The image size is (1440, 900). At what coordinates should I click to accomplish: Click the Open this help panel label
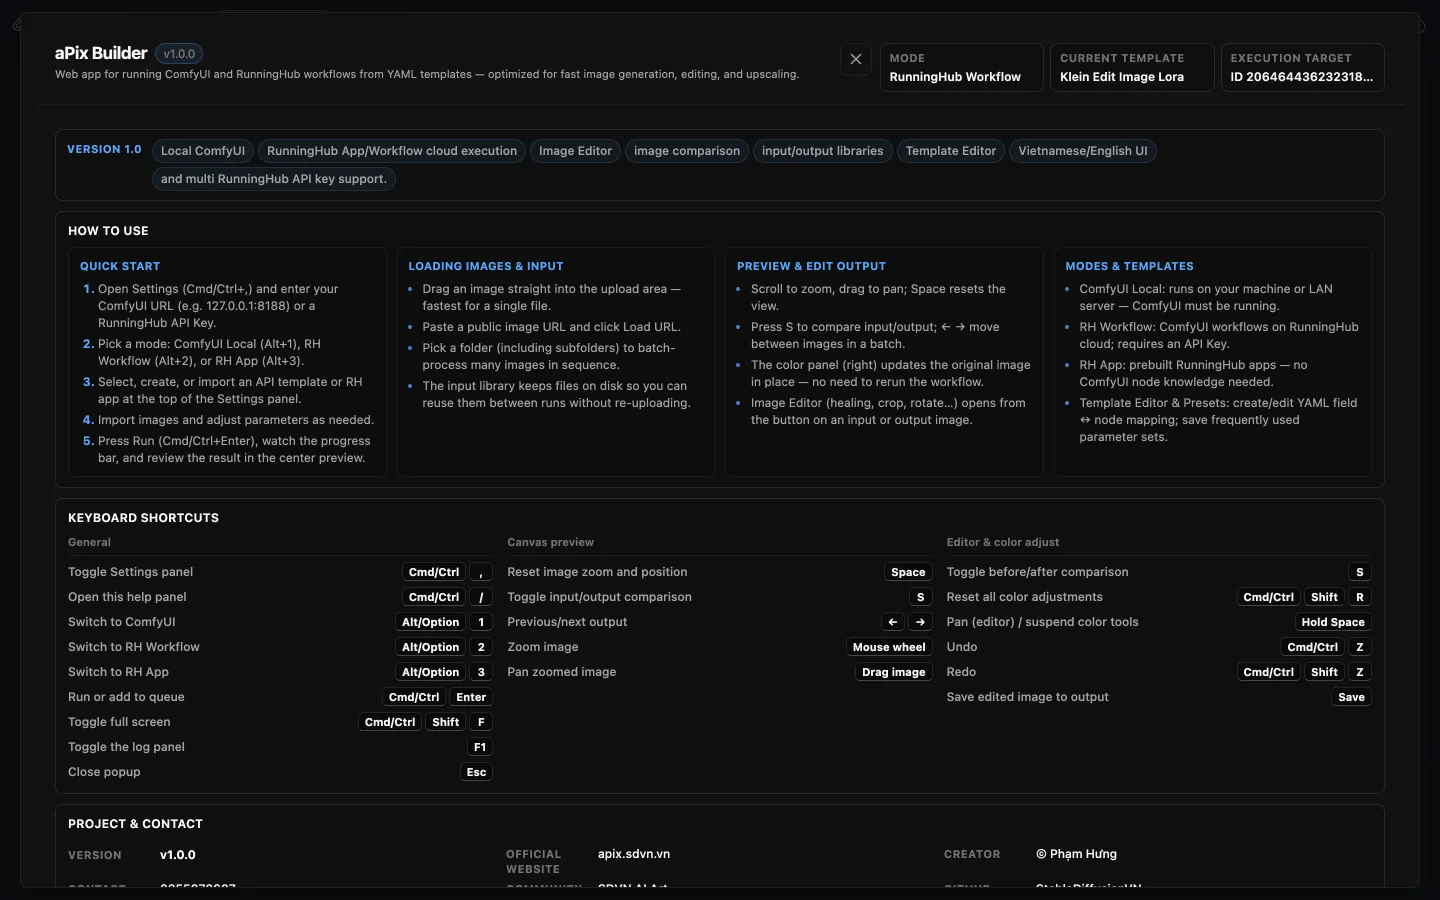coord(127,597)
